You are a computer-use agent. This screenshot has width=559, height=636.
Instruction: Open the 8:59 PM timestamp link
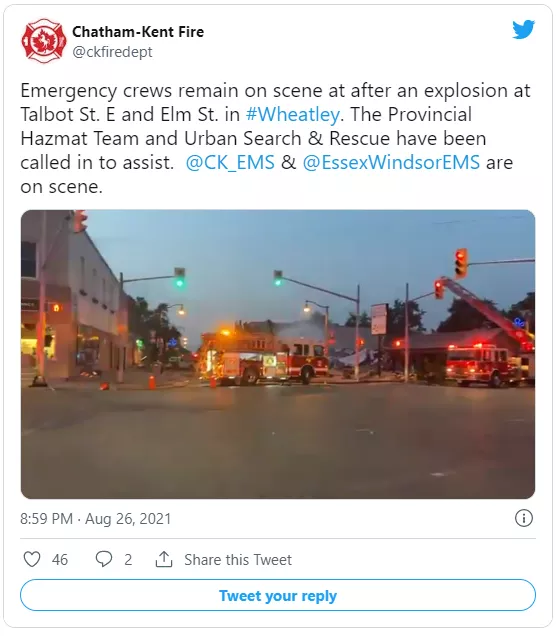(46, 519)
